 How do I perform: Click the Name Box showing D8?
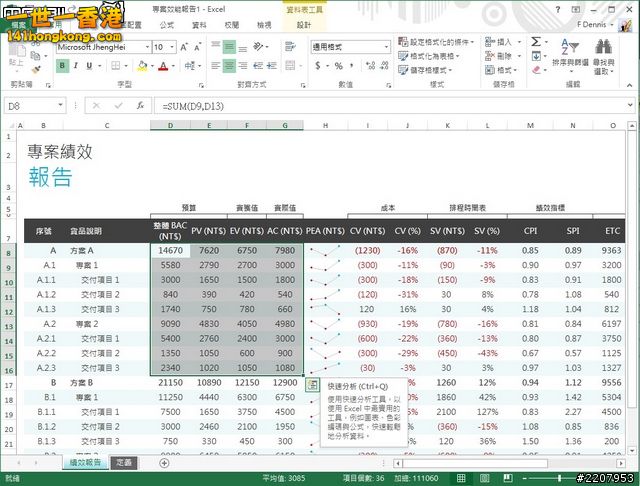(30, 105)
